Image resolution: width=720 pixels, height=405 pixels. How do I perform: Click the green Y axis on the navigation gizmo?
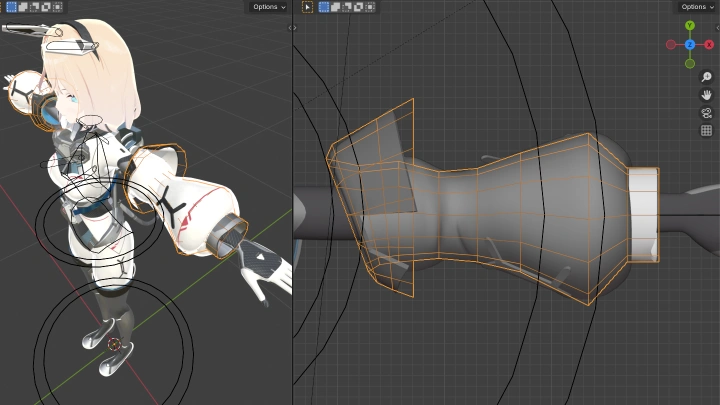point(690,25)
